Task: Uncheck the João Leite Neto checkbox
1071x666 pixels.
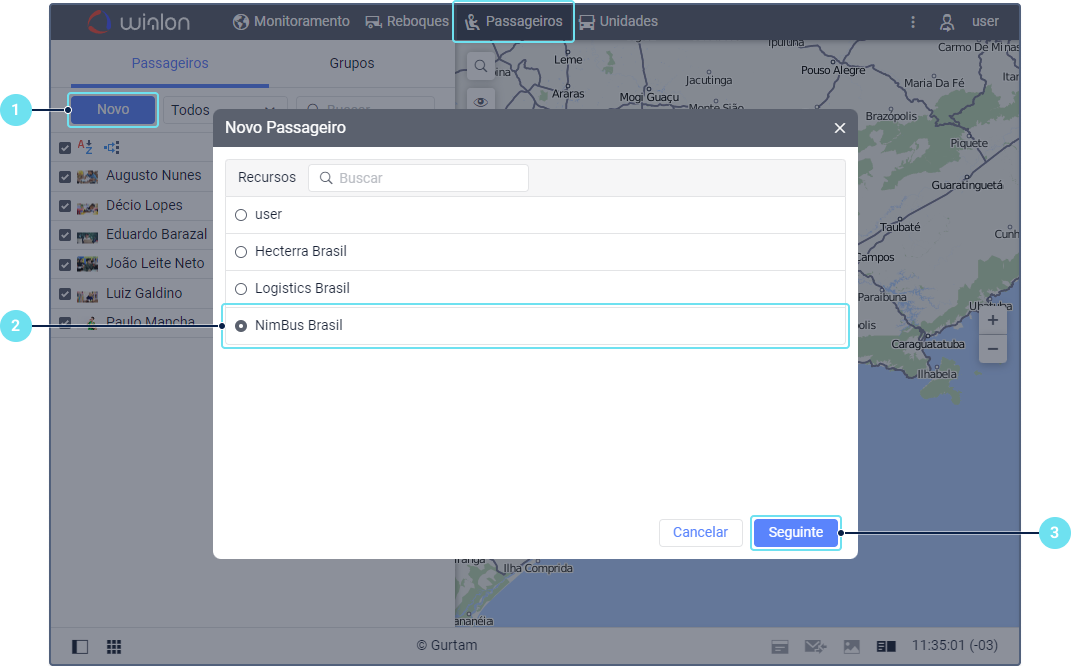Action: coord(65,264)
